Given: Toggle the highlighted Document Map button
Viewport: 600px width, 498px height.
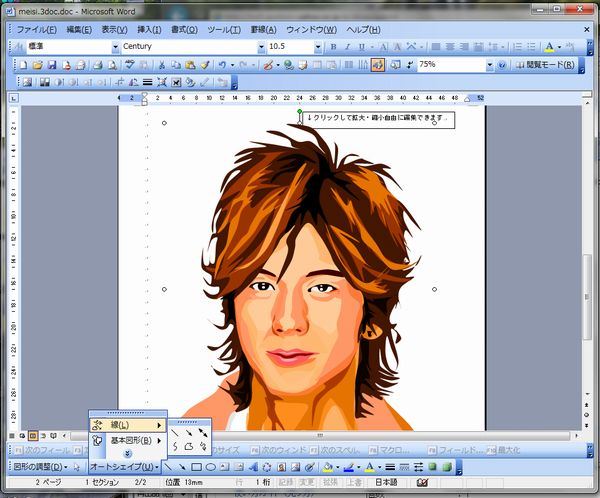Looking at the screenshot, I should point(378,65).
